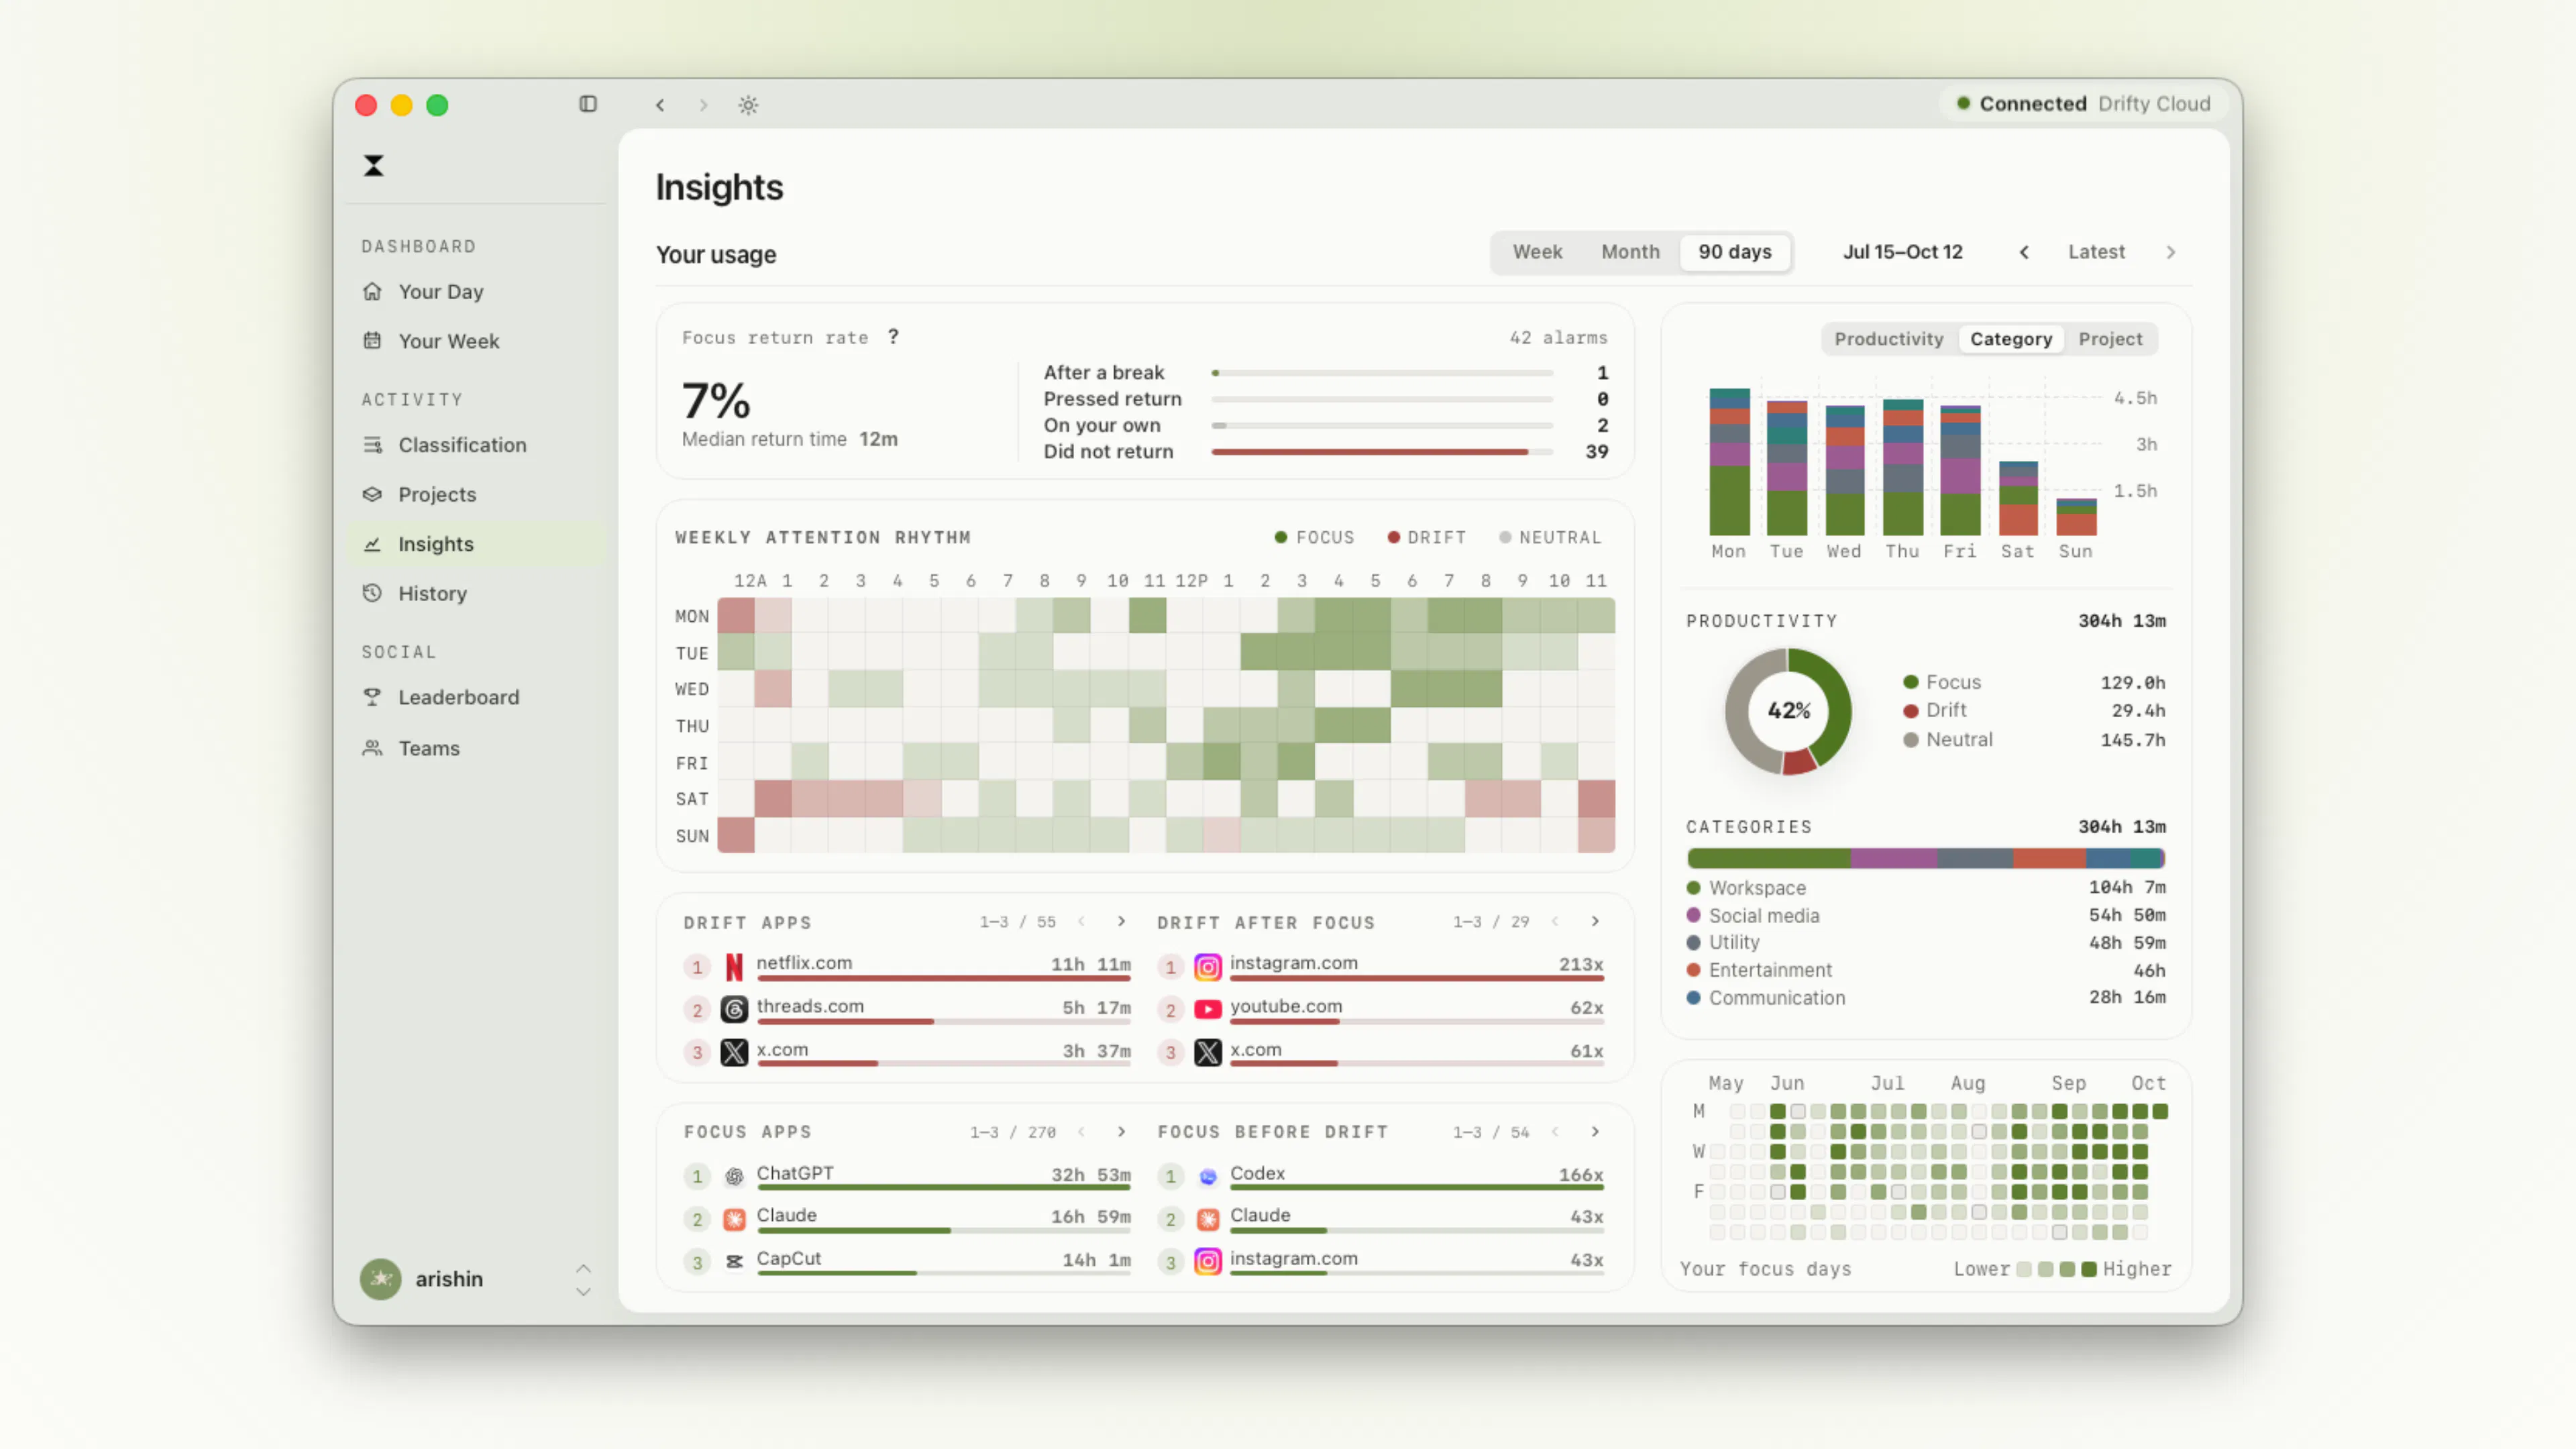Click the Did not return progress bar
The width and height of the screenshot is (2576, 1449).
(1382, 452)
